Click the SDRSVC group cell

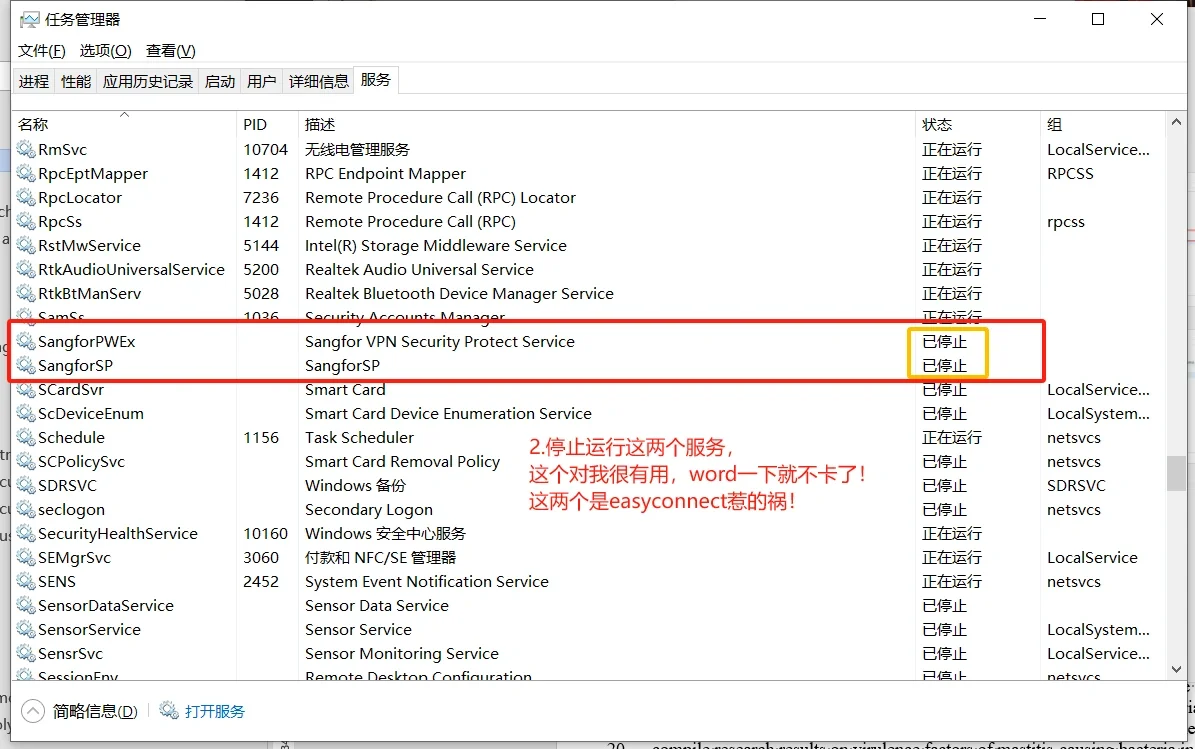[x=1076, y=485]
